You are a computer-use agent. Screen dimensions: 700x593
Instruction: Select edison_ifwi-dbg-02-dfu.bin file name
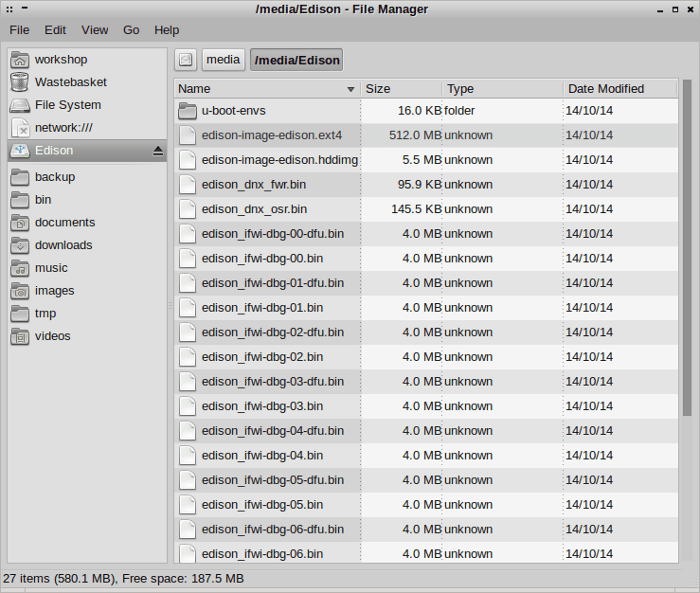click(273, 332)
